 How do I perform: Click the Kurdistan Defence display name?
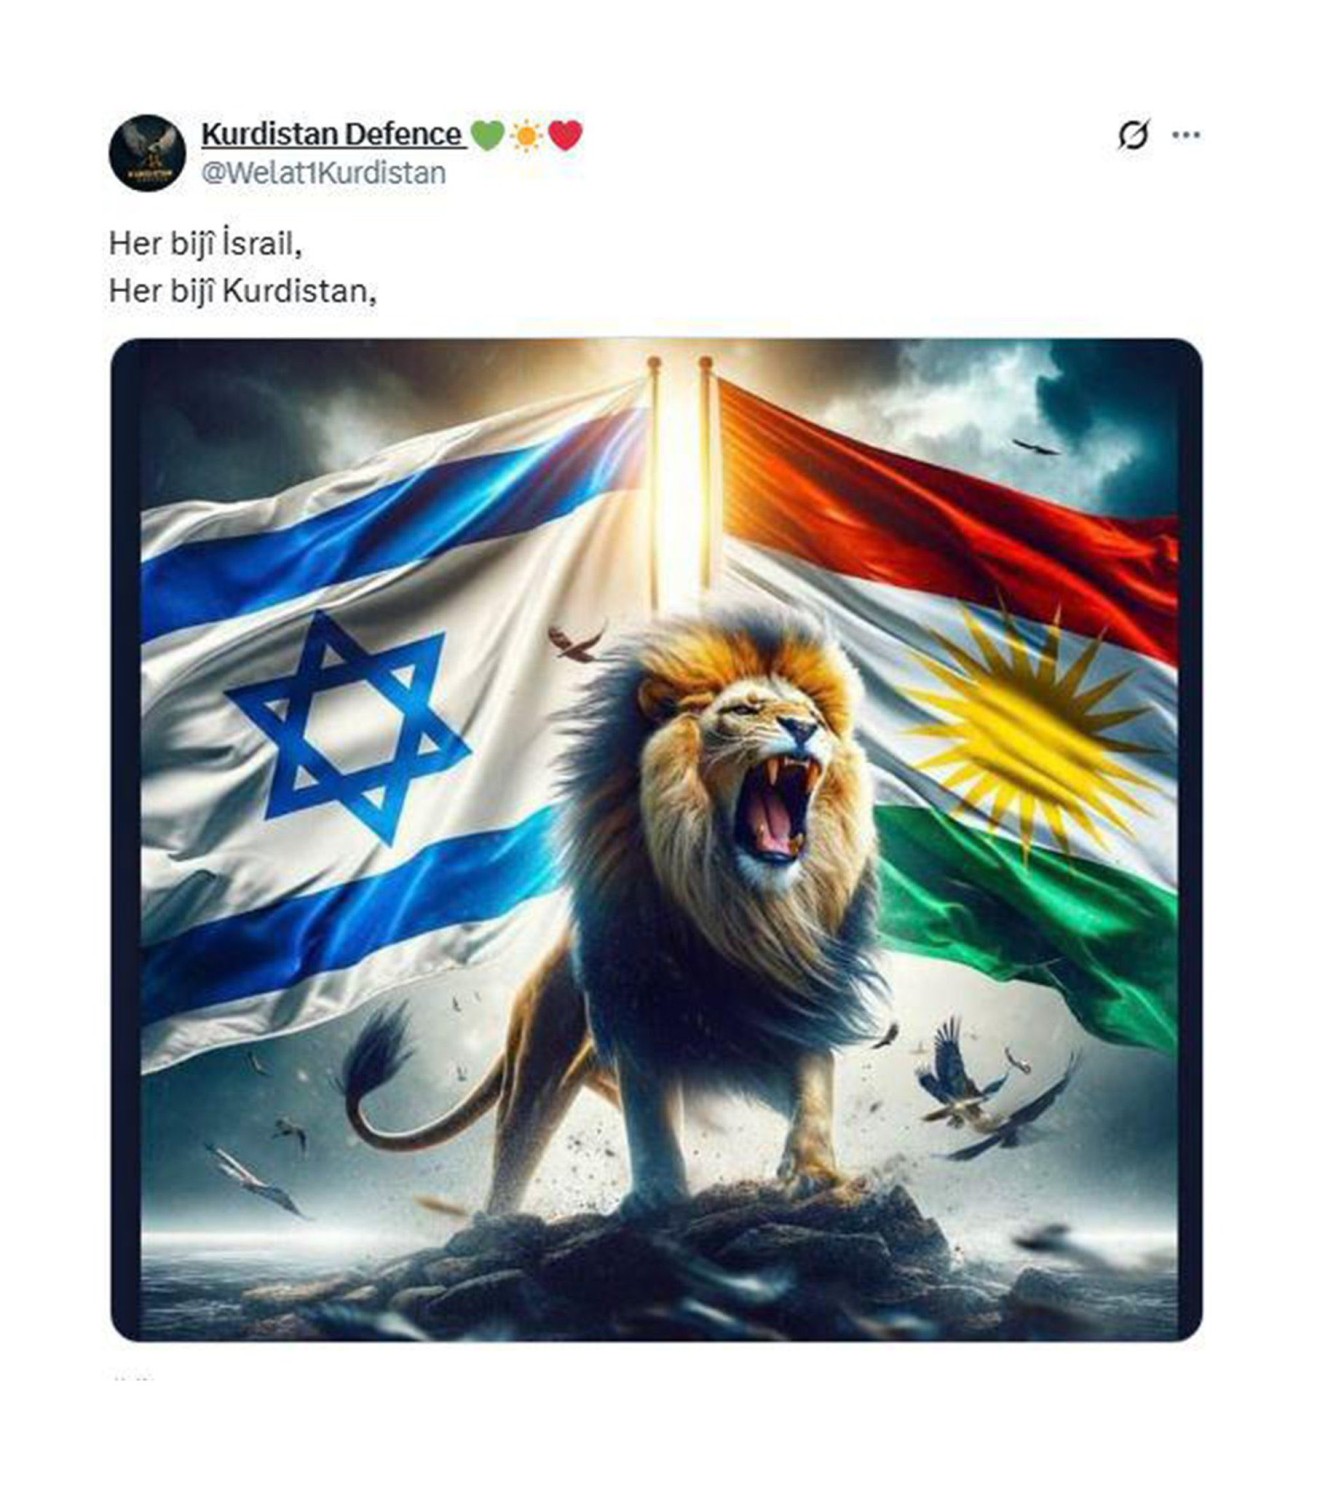(331, 134)
